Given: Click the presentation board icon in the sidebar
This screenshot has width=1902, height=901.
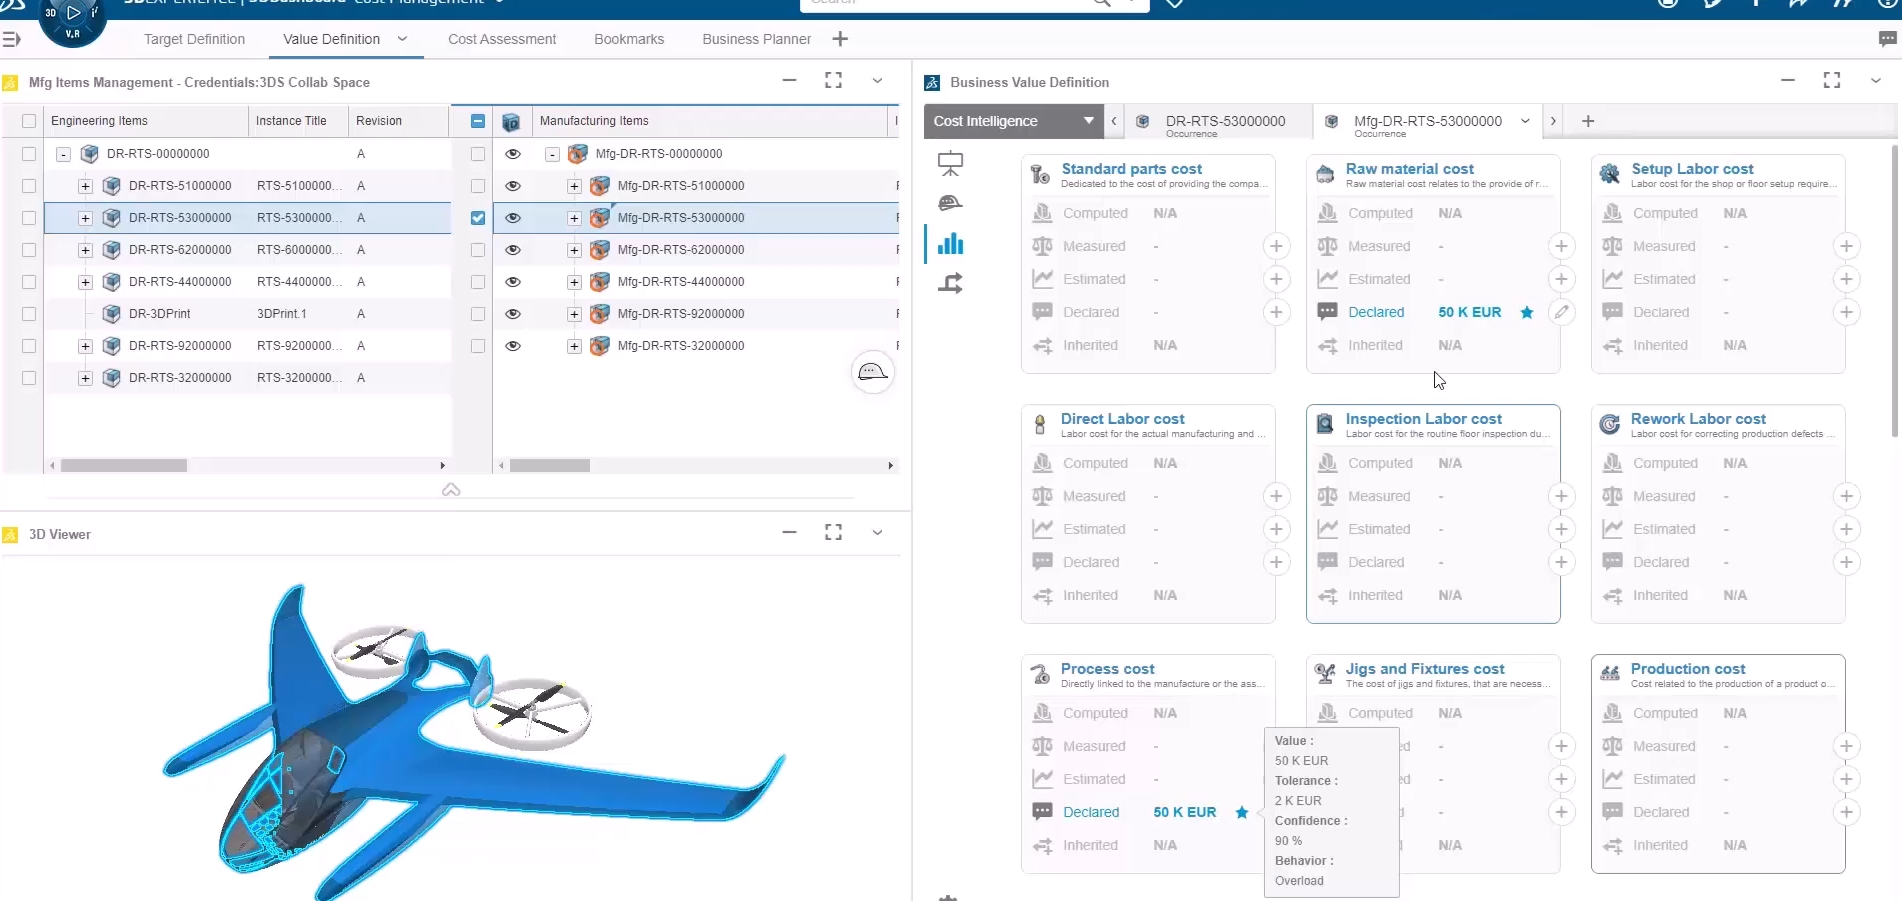Looking at the screenshot, I should coord(950,162).
